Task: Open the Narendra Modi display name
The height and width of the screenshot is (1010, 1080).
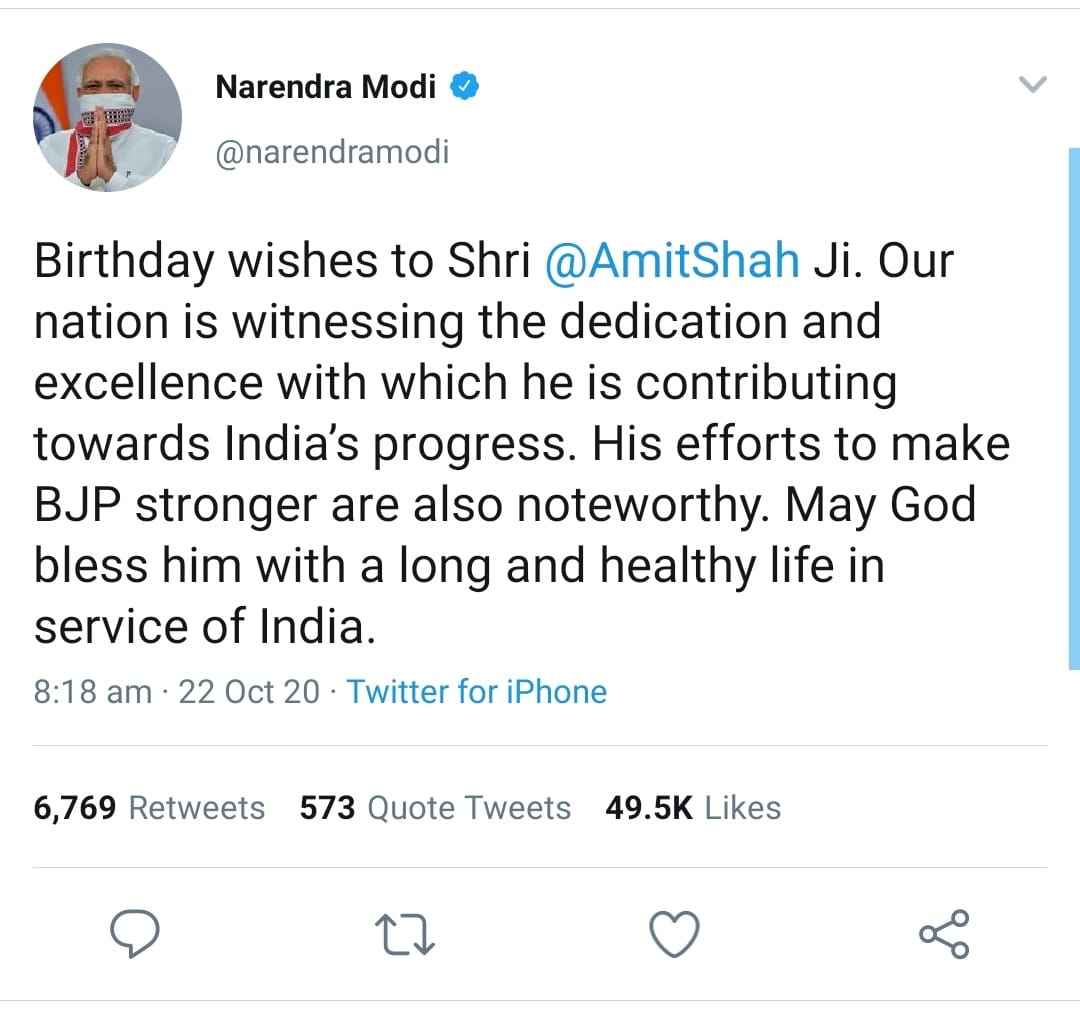Action: tap(326, 88)
